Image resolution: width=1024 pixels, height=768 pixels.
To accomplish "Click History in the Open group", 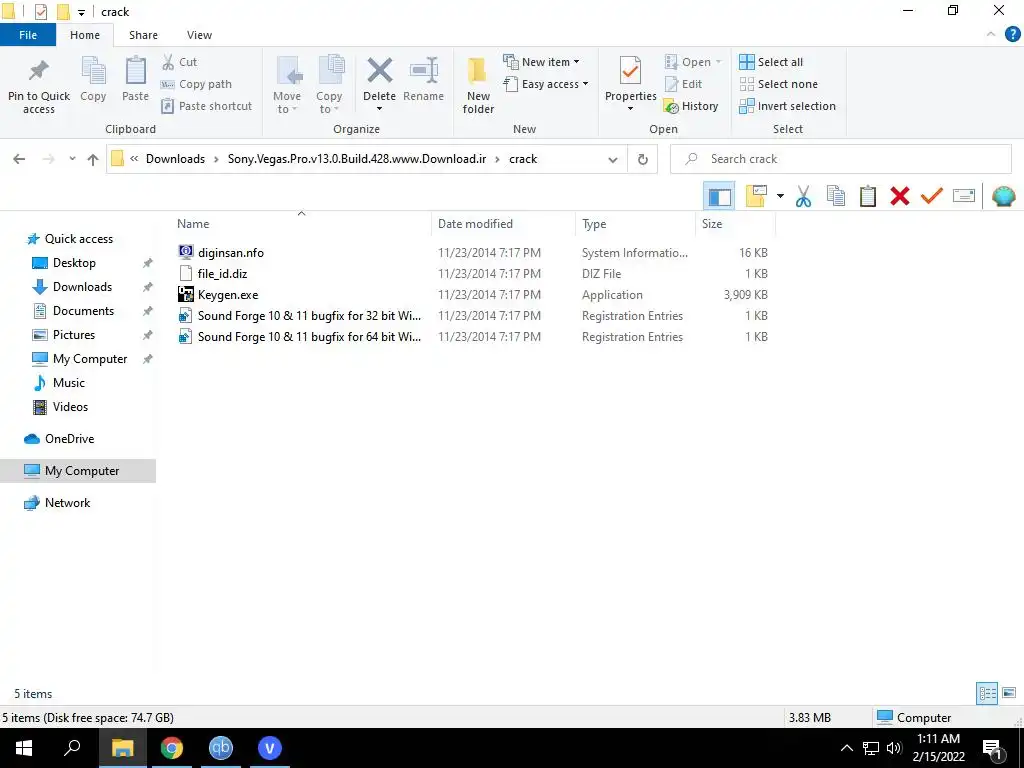I will coord(691,106).
